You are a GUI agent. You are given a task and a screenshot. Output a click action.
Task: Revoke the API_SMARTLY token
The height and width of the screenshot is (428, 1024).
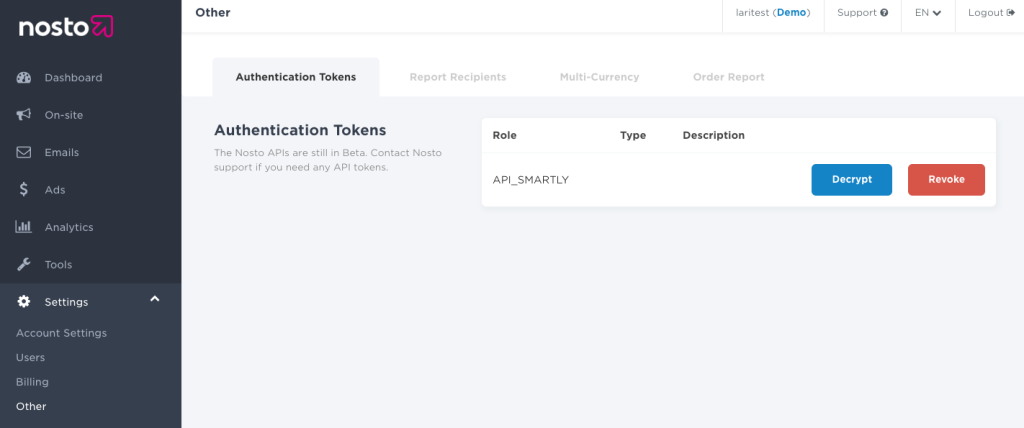(946, 179)
